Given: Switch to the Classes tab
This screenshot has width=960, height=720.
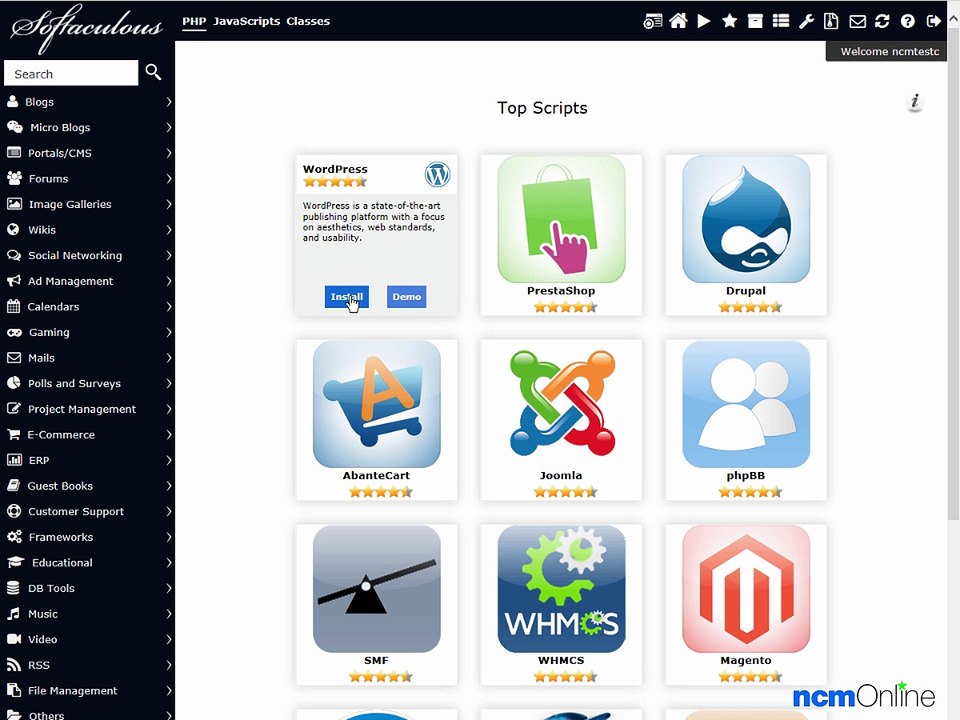Looking at the screenshot, I should click(308, 21).
